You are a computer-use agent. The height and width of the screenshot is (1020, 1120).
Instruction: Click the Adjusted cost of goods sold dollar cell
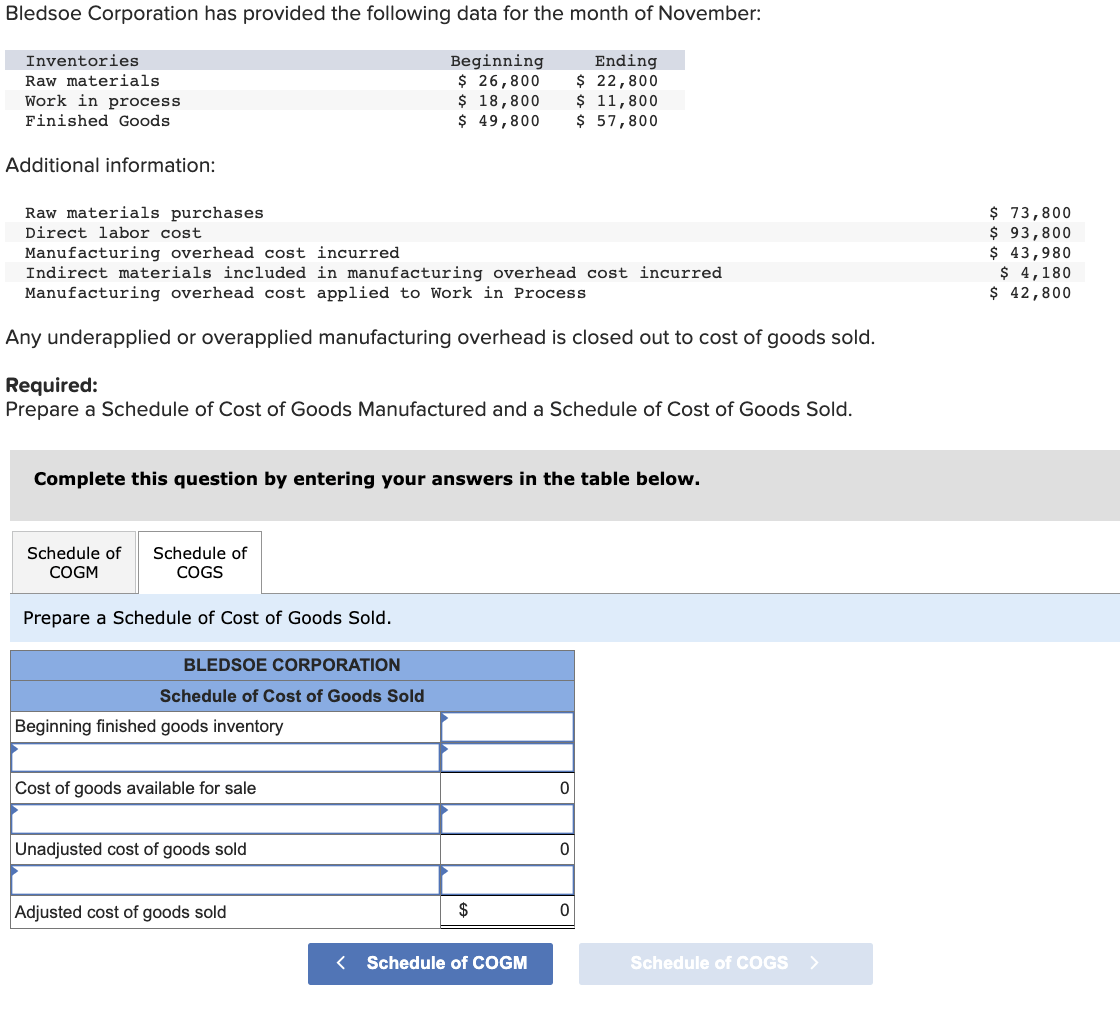507,910
